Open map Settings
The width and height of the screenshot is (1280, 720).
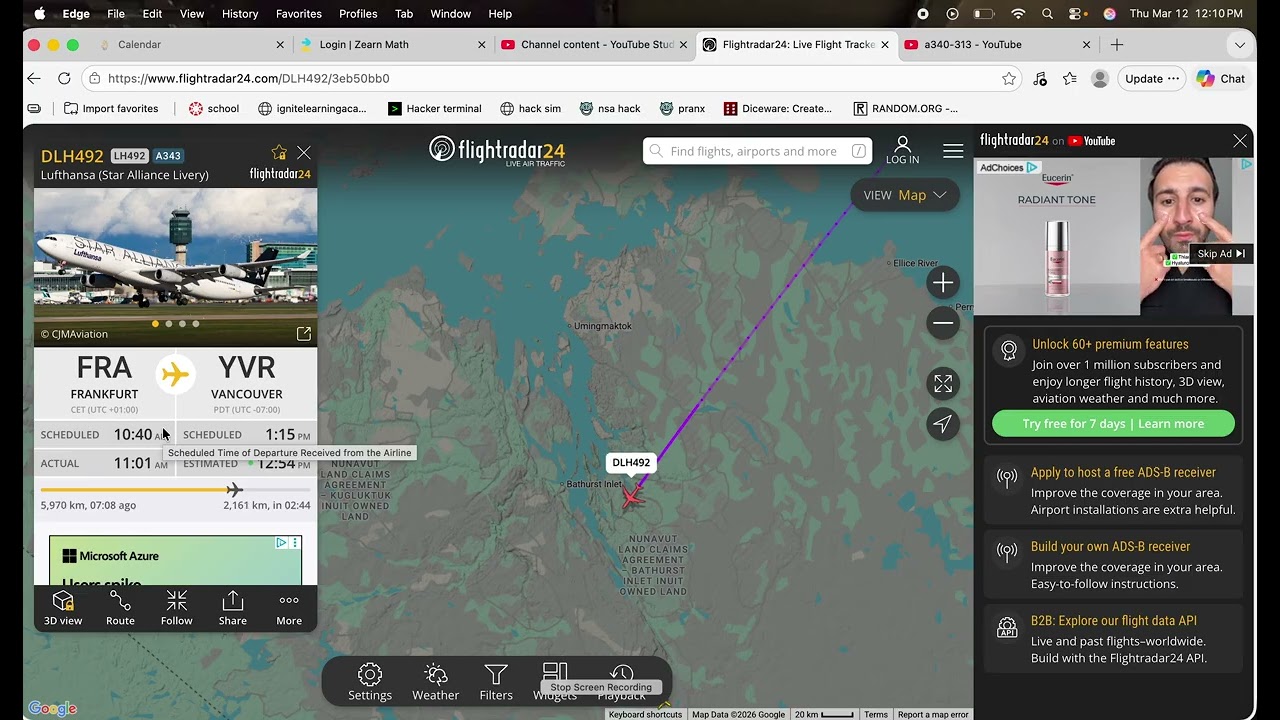(370, 683)
